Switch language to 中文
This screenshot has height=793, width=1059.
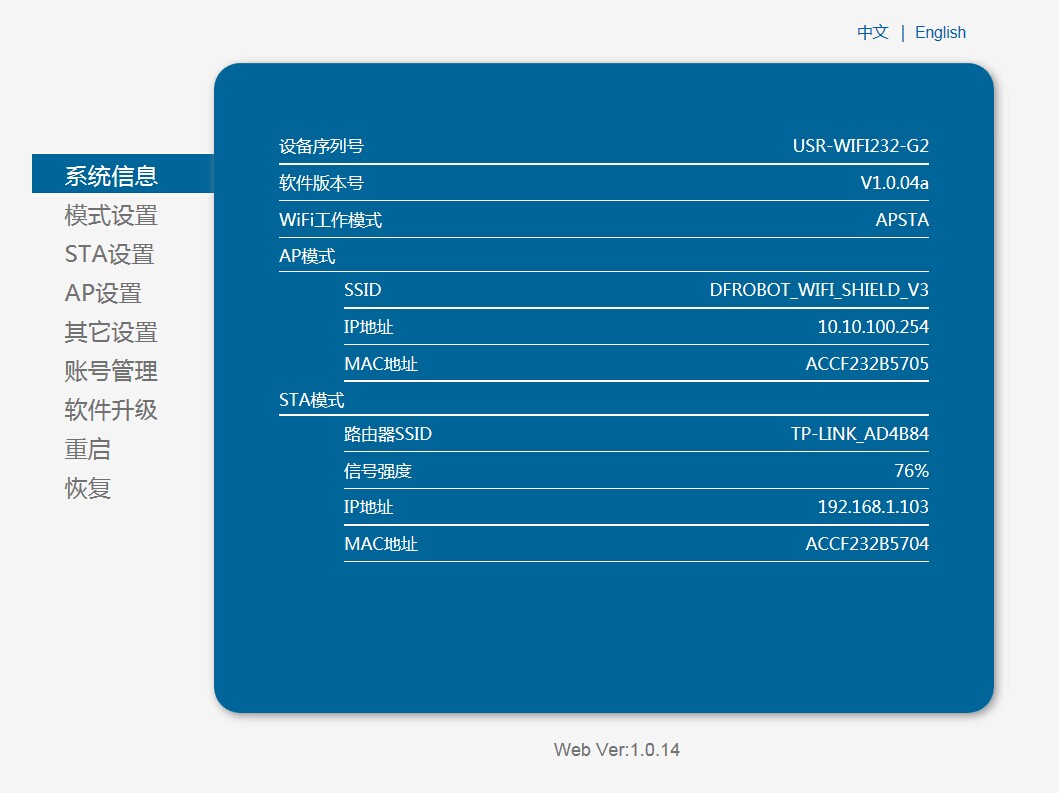(x=873, y=32)
